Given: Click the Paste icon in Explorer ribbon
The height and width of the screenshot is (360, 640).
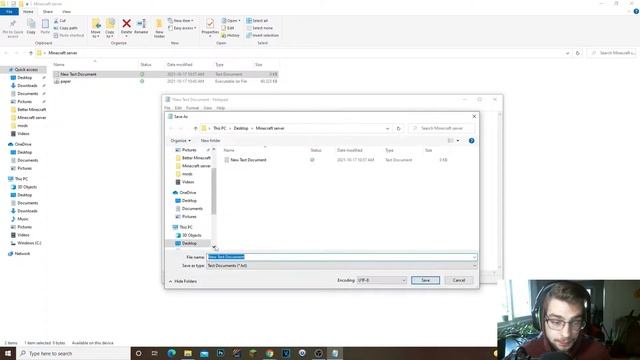Looking at the screenshot, I should click(45, 27).
